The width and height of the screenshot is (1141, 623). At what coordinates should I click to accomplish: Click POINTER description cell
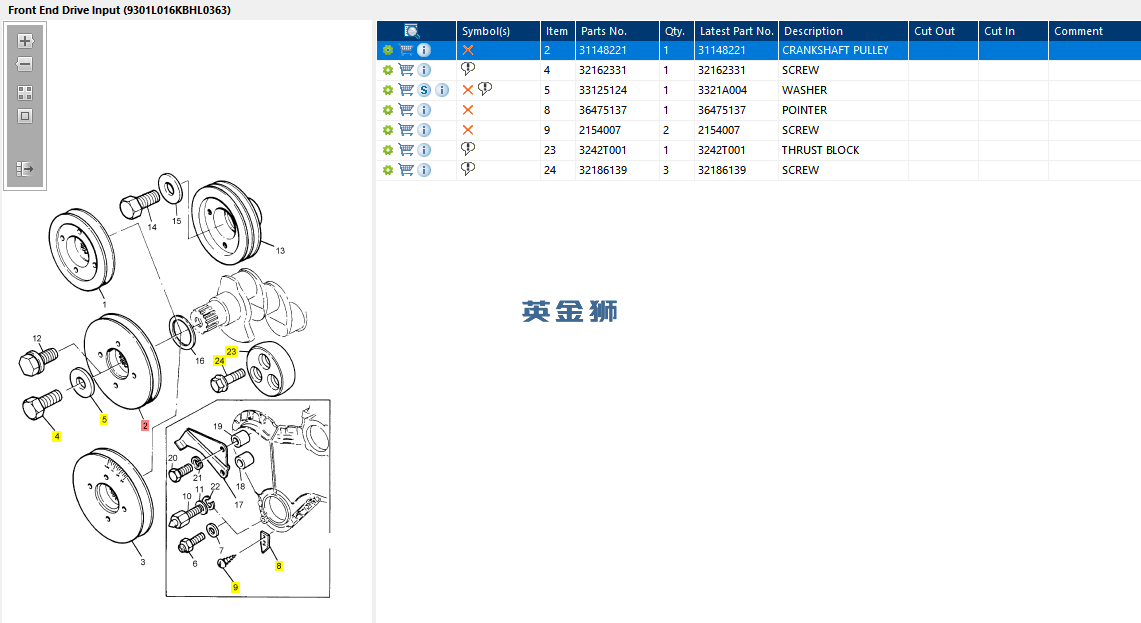click(x=843, y=110)
